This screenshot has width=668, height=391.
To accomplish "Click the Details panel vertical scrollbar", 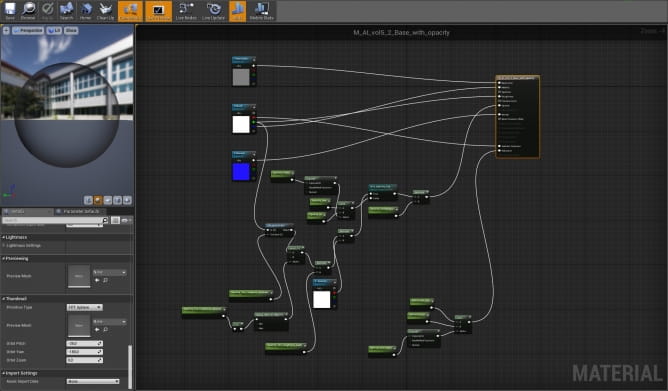I will click(x=130, y=366).
